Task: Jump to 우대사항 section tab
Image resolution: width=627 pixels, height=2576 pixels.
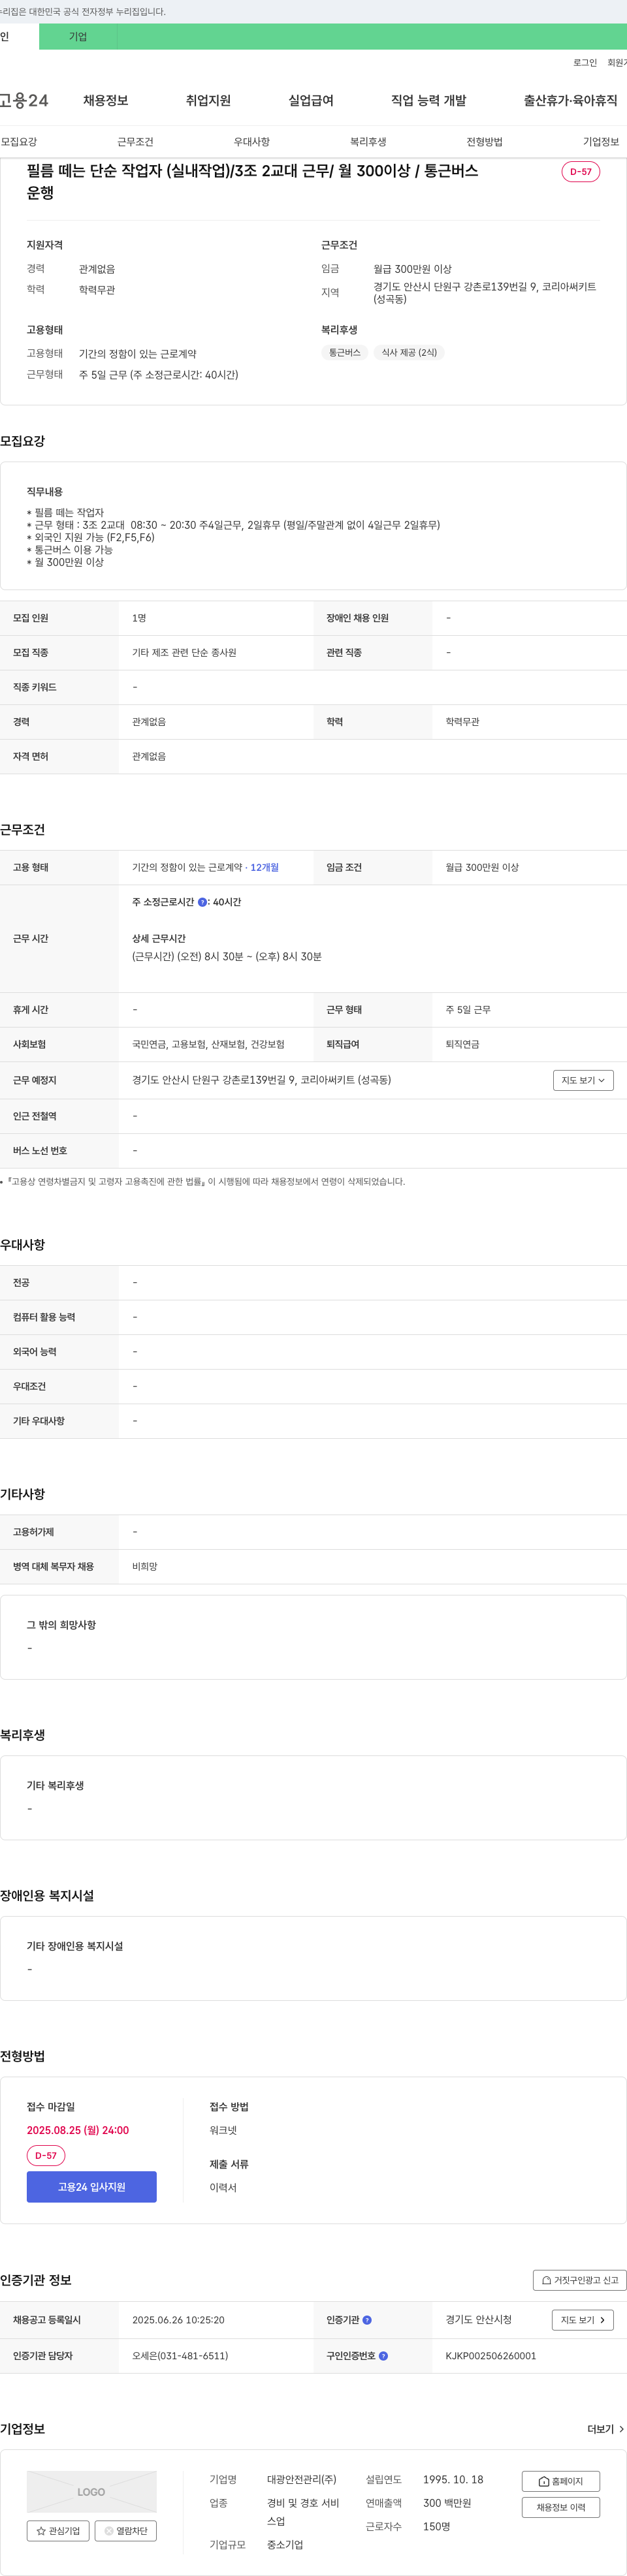Action: 252,142
